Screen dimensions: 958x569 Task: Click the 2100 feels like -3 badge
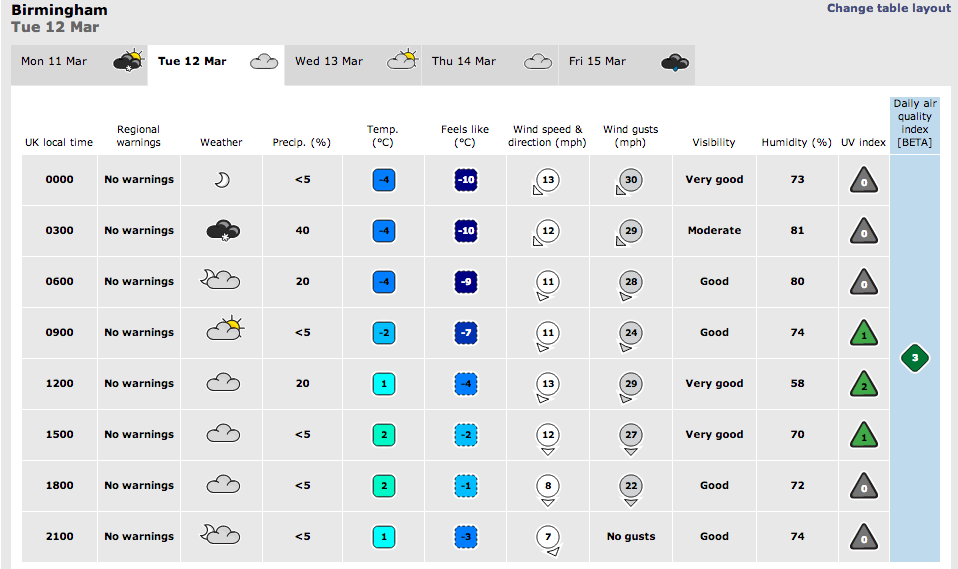(x=466, y=537)
